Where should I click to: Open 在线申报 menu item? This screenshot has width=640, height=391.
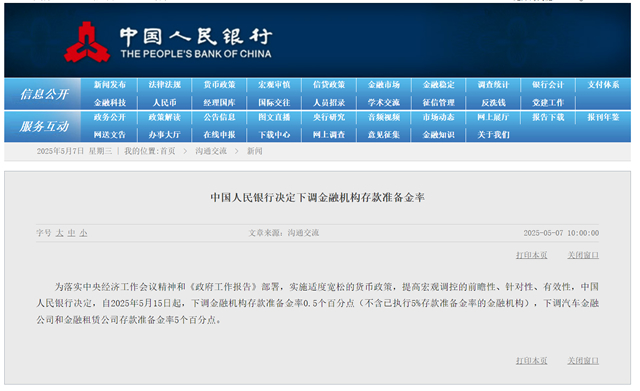(220, 135)
